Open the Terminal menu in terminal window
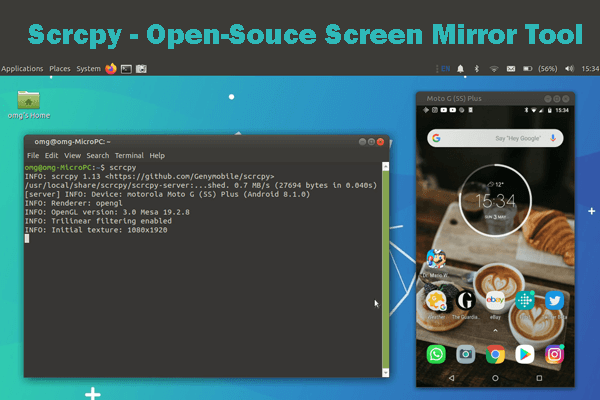Viewport: 600px width, 400px height. [x=129, y=156]
